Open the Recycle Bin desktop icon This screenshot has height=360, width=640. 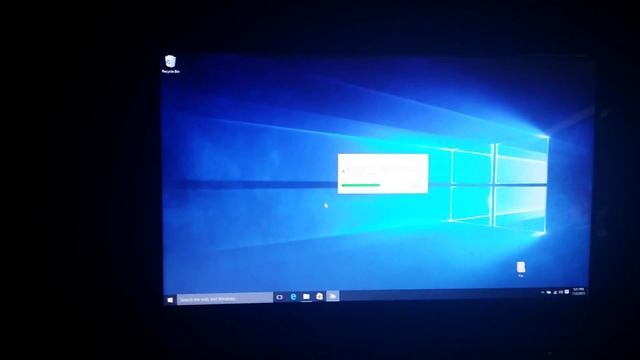coord(171,64)
